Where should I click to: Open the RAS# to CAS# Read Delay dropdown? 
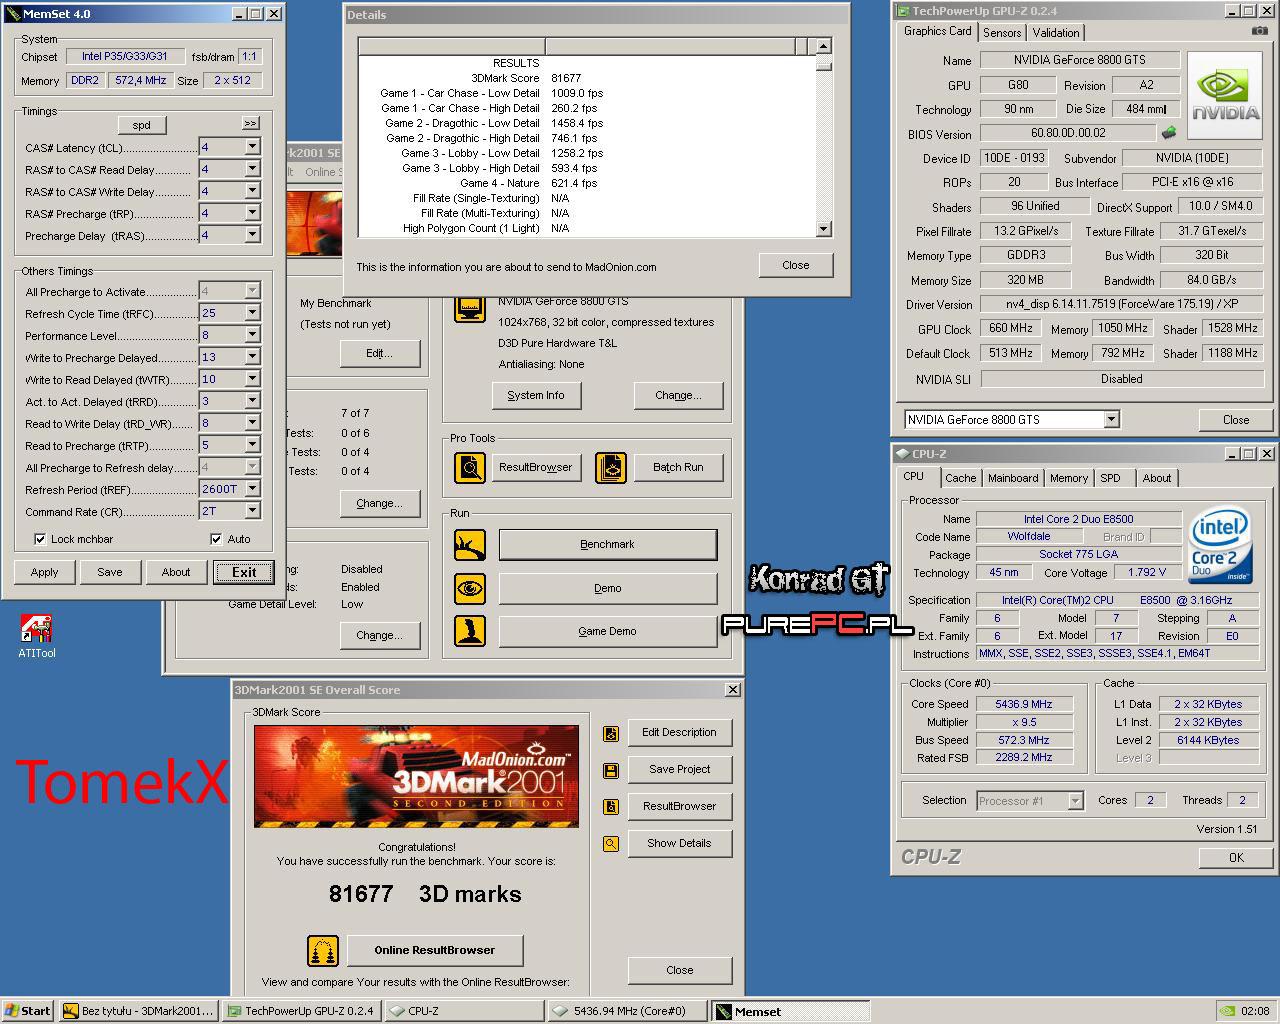(252, 169)
